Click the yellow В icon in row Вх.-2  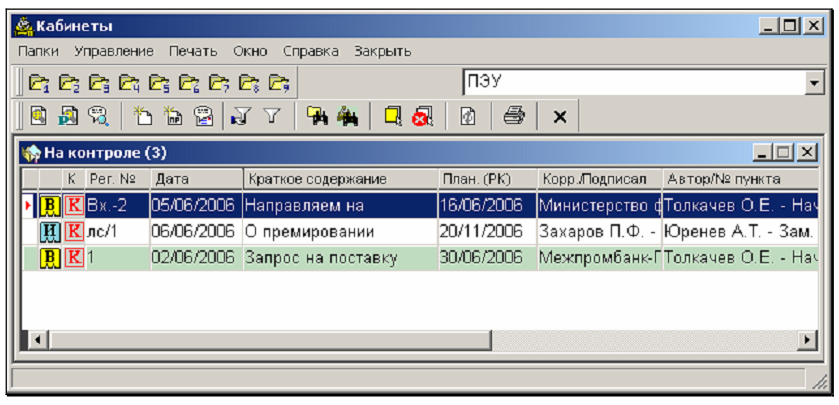[x=51, y=206]
